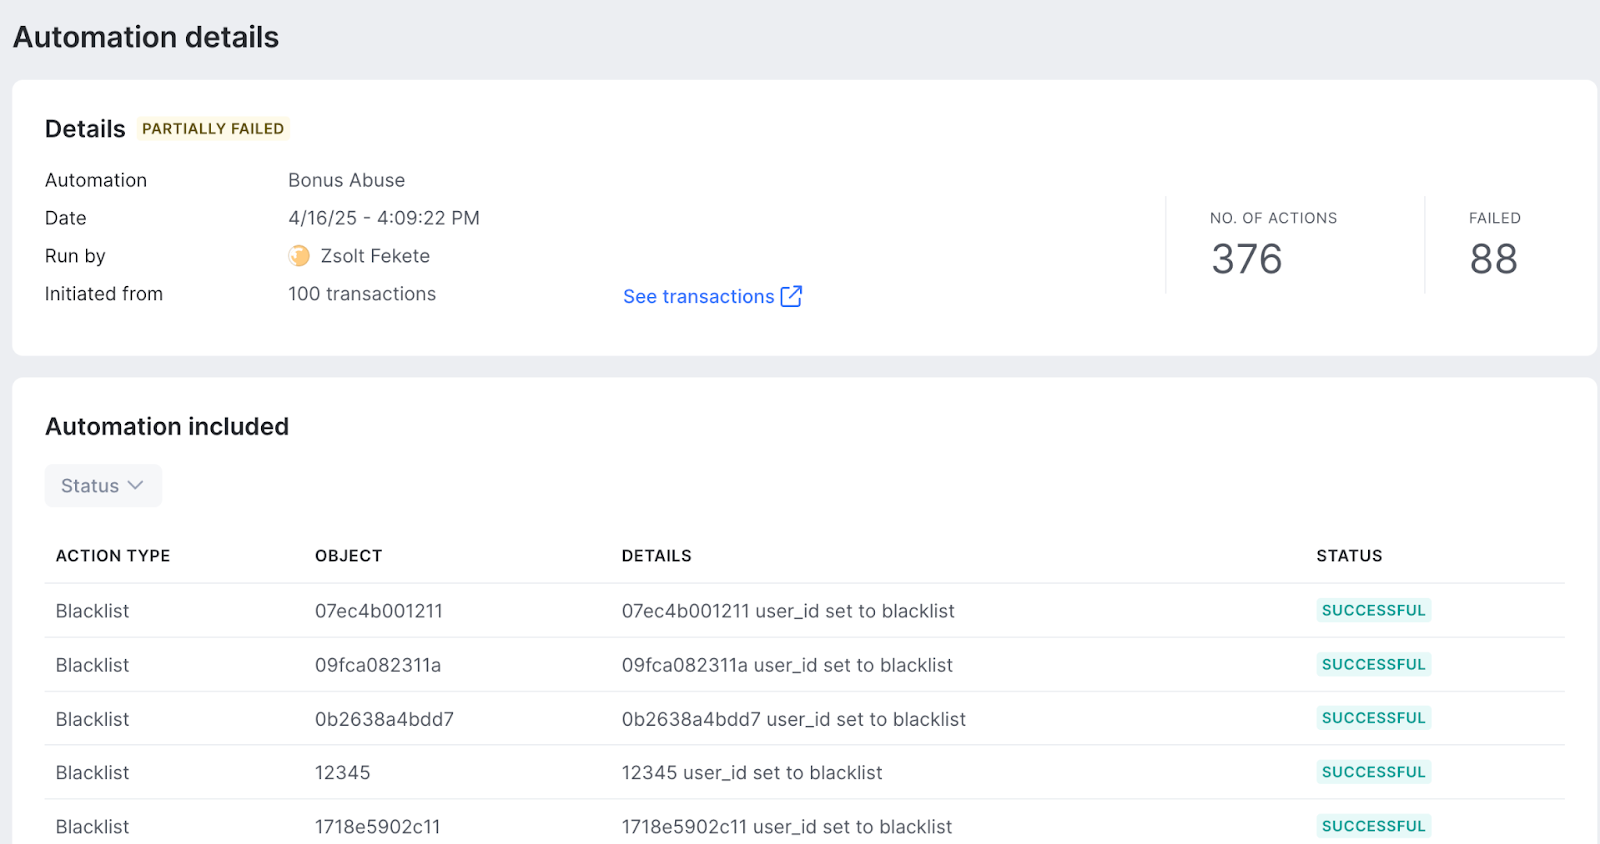Select object 0b2638a4bdd7 cell
Viewport: 1600px width, 844px height.
pyautogui.click(x=384, y=719)
